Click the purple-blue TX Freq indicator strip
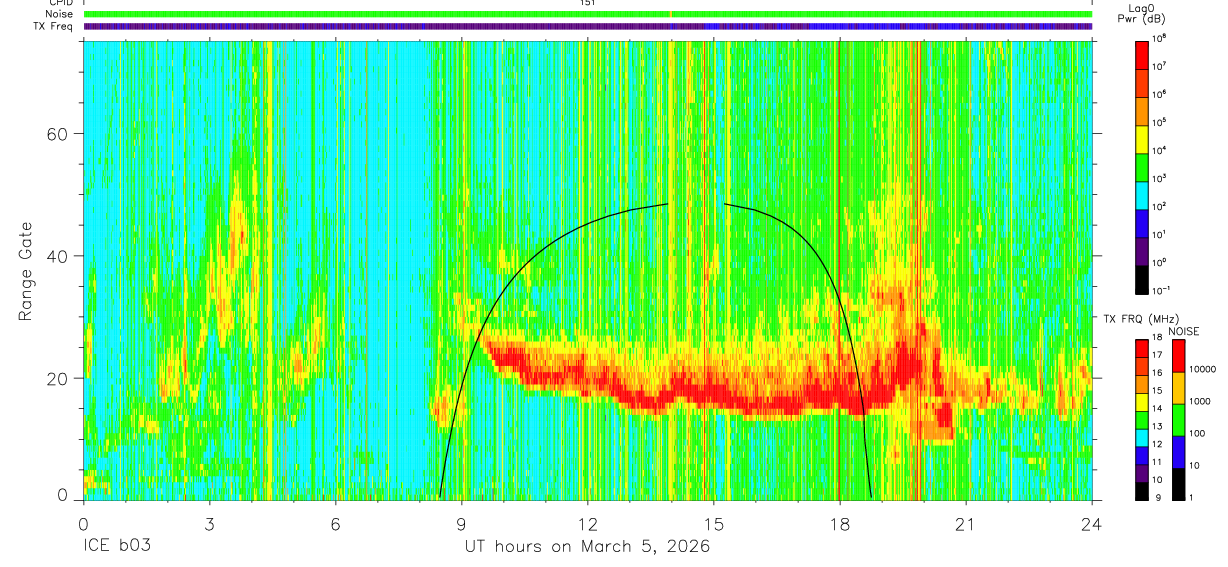 tap(587, 26)
